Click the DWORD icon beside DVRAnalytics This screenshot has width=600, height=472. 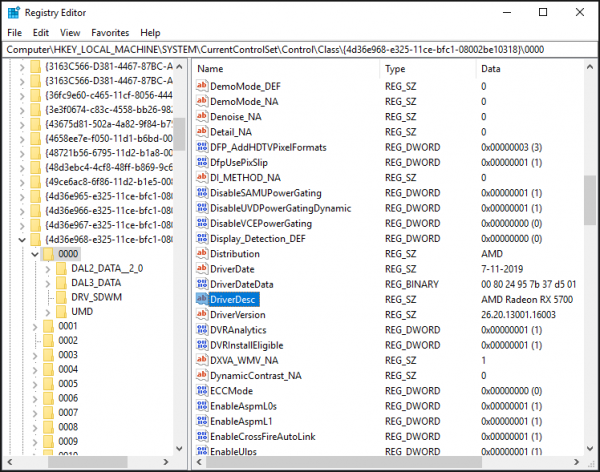click(x=201, y=330)
